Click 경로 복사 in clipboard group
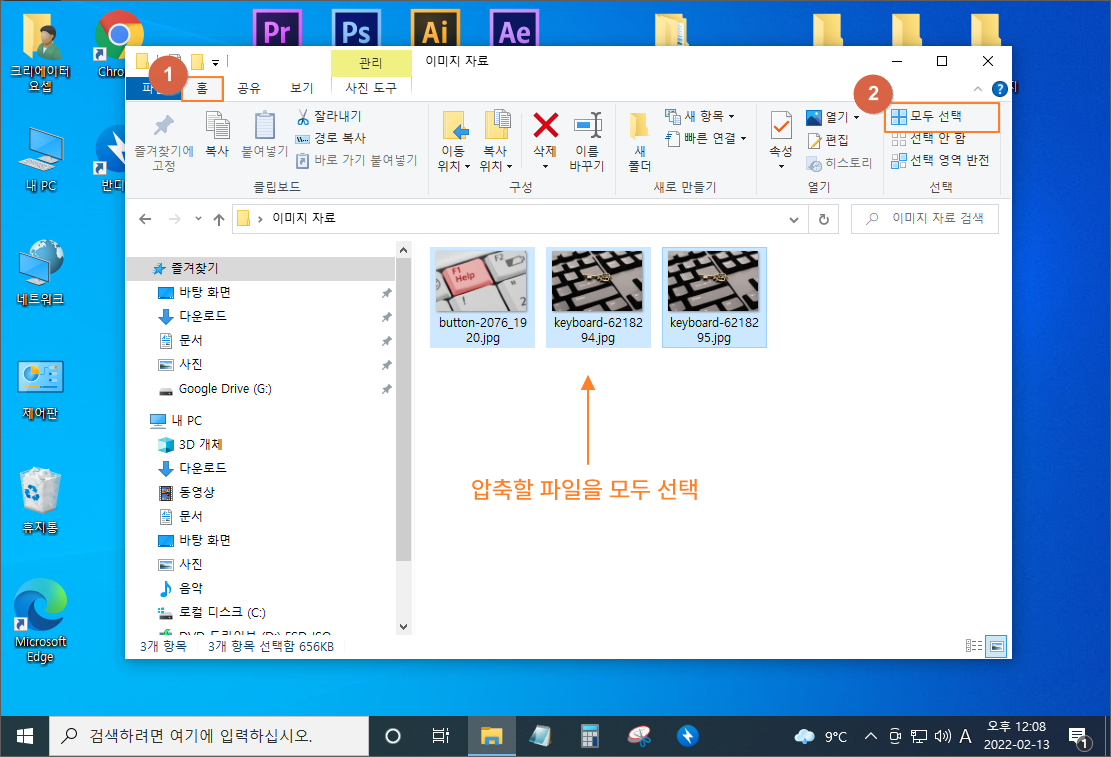This screenshot has height=757, width=1111. [x=331, y=138]
